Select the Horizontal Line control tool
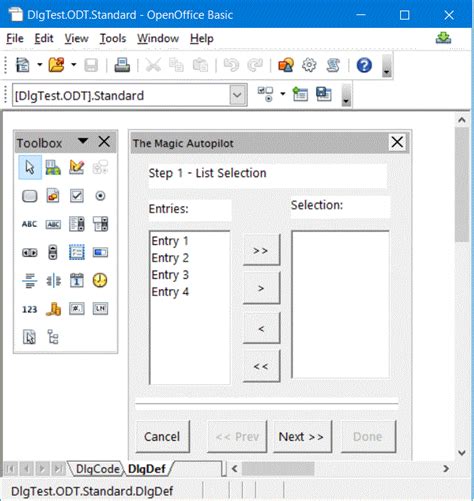The image size is (474, 501). pos(30,280)
